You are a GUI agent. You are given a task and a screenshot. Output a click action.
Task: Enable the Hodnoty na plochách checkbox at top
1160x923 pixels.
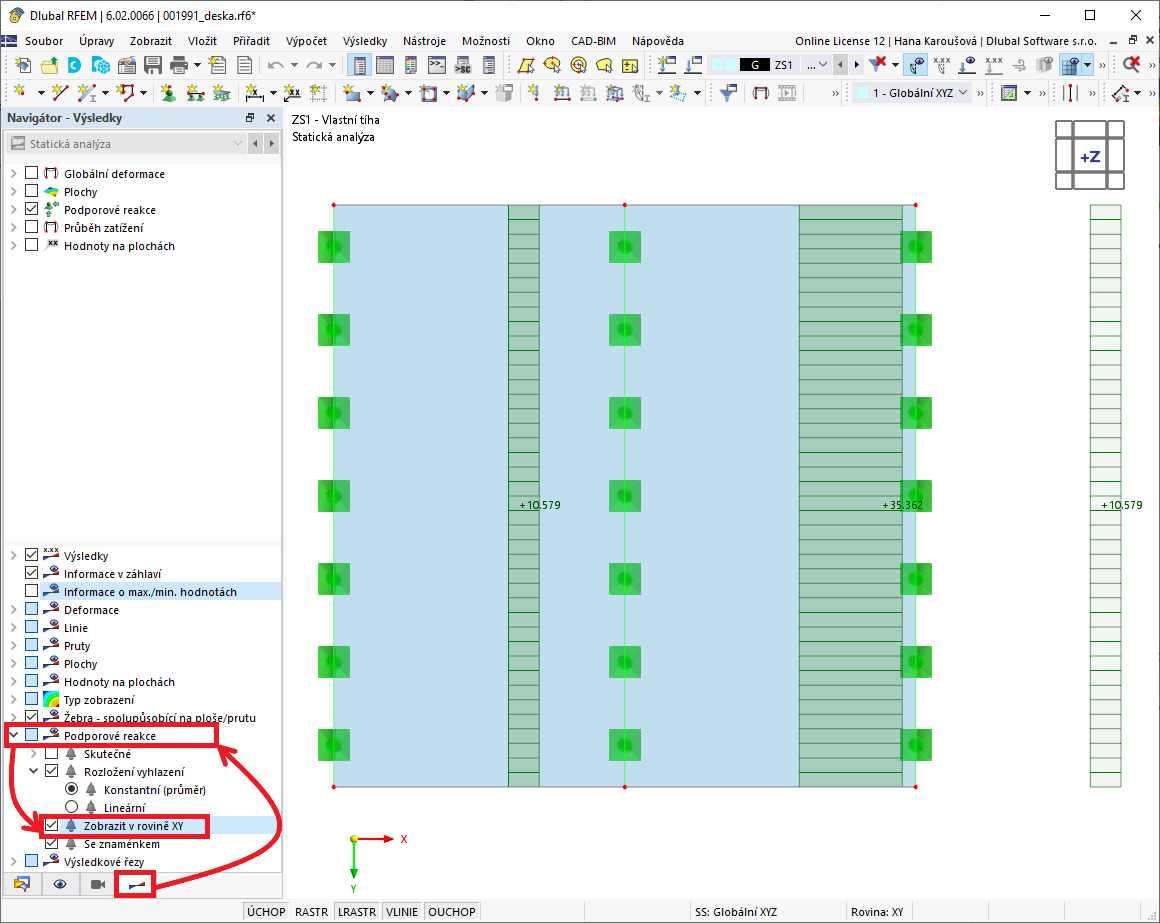pyautogui.click(x=31, y=245)
